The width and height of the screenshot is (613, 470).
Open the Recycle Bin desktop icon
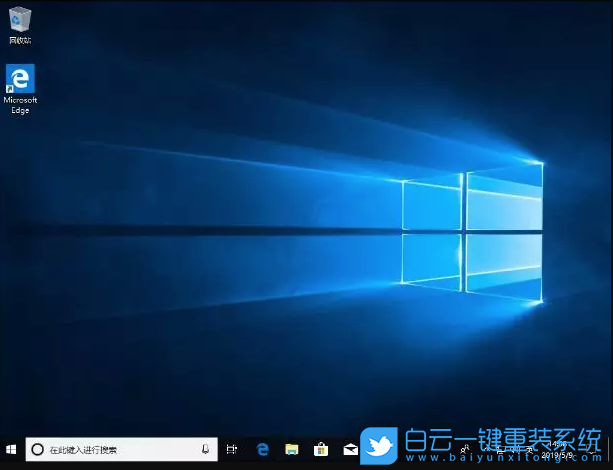point(20,25)
